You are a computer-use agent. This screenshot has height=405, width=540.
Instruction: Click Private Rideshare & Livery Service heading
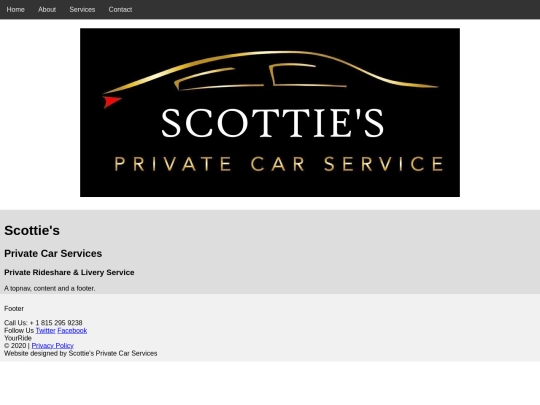pyautogui.click(x=69, y=272)
